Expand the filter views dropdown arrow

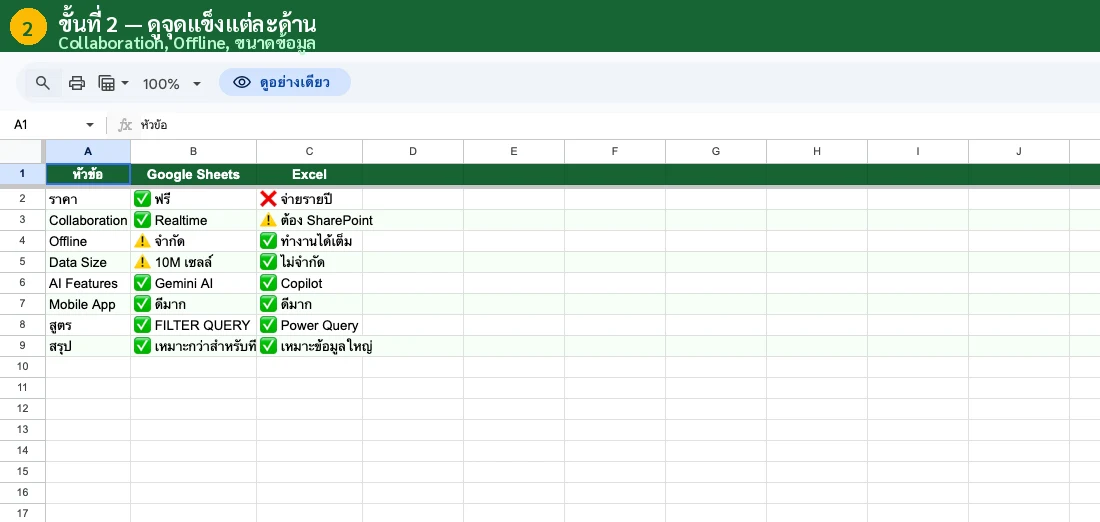pos(126,83)
